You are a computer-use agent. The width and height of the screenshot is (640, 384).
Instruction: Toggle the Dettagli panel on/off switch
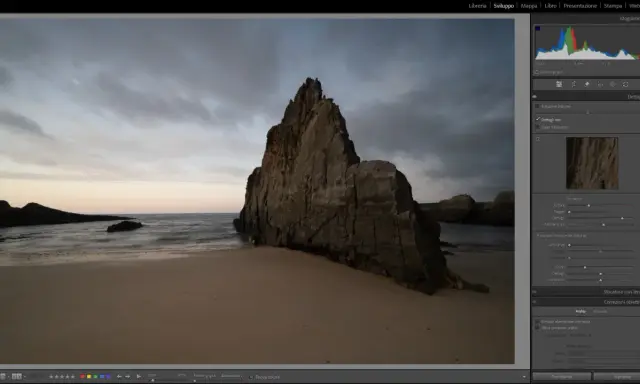[534, 96]
